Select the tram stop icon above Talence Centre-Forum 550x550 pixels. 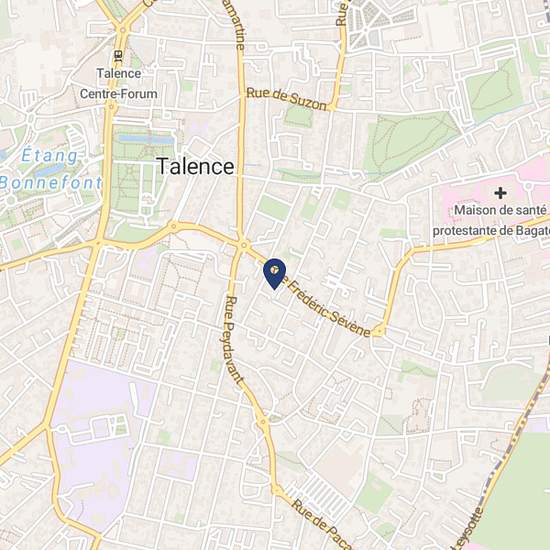tap(118, 55)
